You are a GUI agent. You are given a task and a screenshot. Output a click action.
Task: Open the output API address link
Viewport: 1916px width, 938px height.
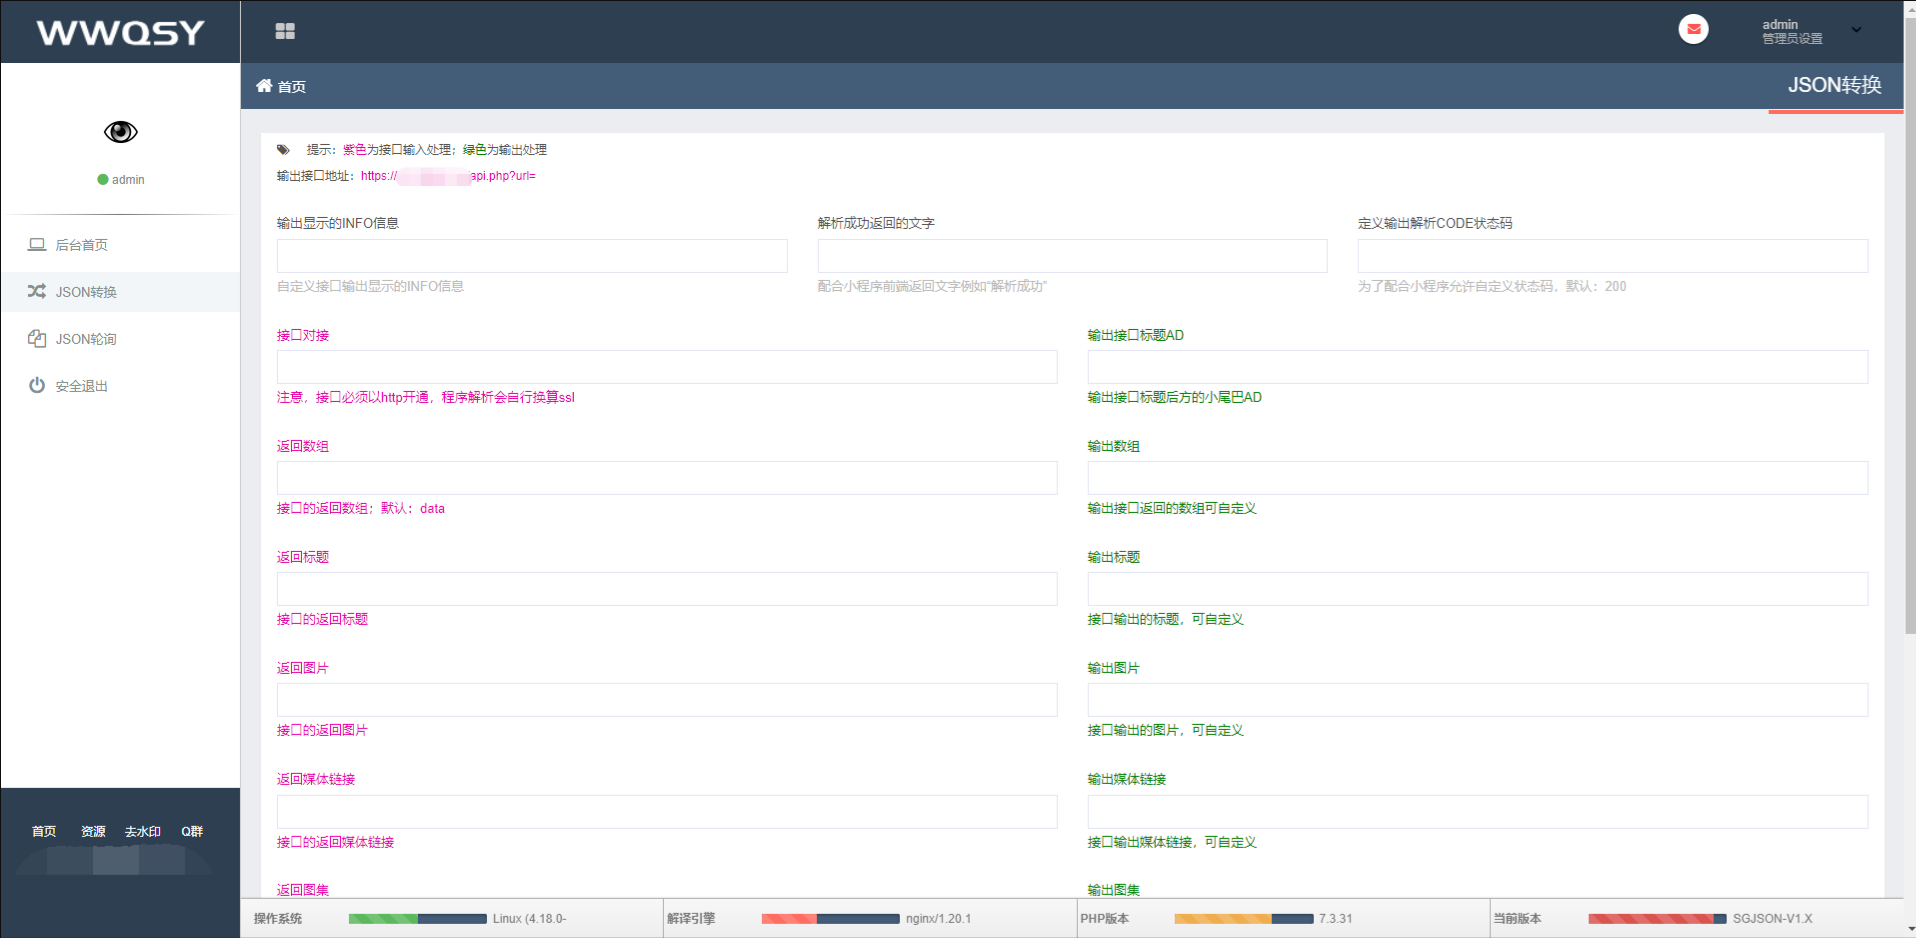pos(447,175)
